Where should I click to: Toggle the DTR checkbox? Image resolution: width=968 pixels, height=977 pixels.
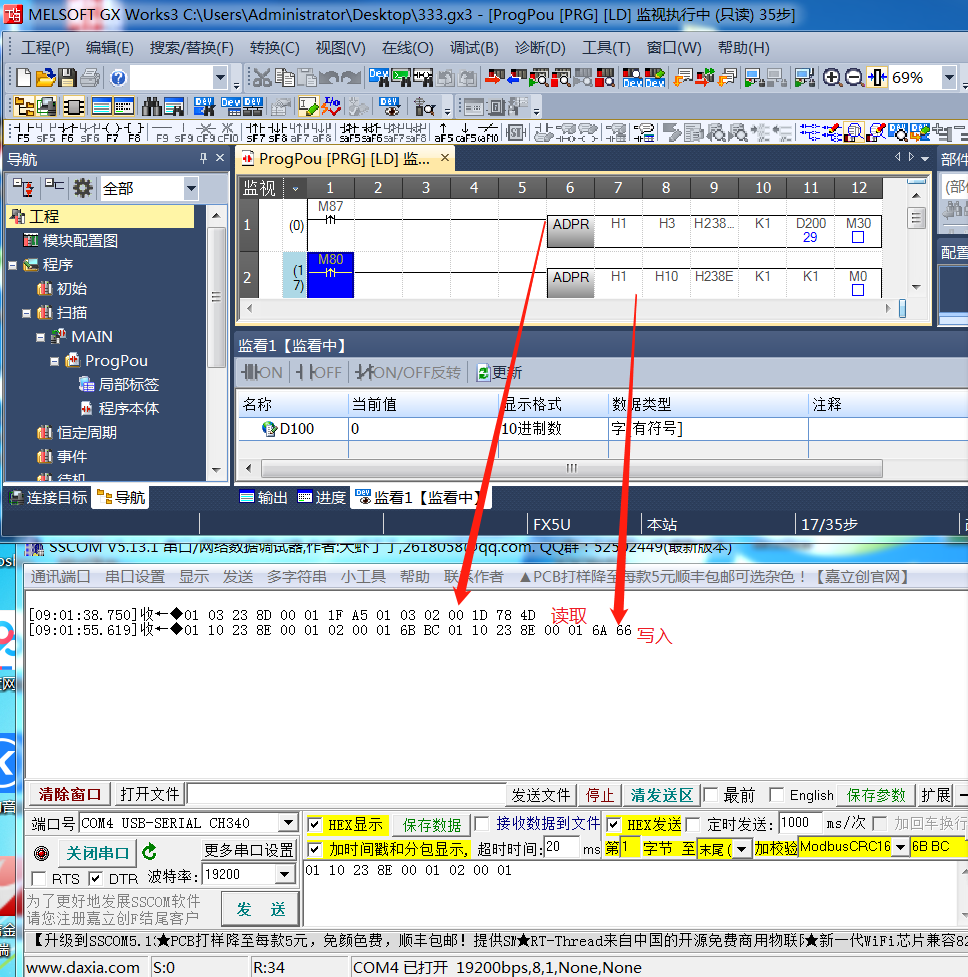pos(95,878)
